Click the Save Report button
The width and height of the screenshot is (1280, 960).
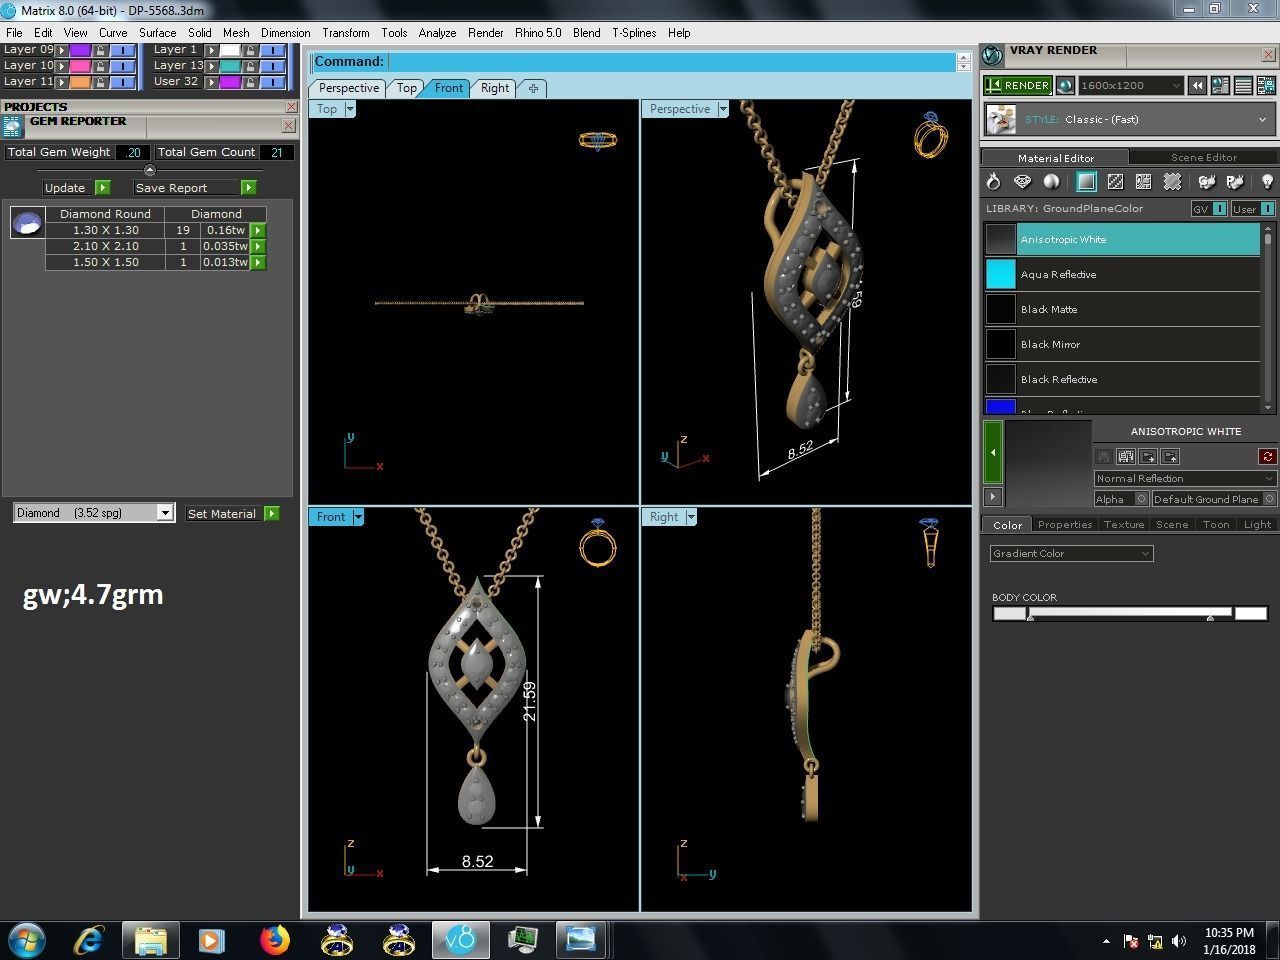[x=194, y=188]
